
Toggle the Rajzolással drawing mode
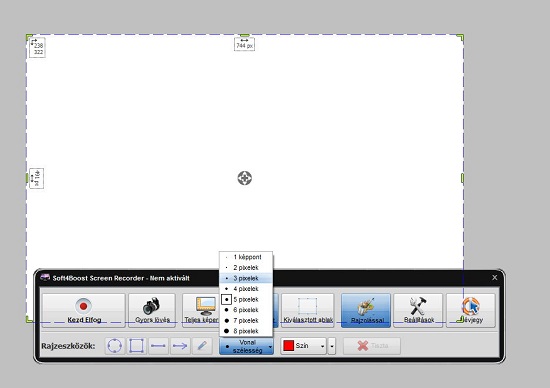click(366, 310)
